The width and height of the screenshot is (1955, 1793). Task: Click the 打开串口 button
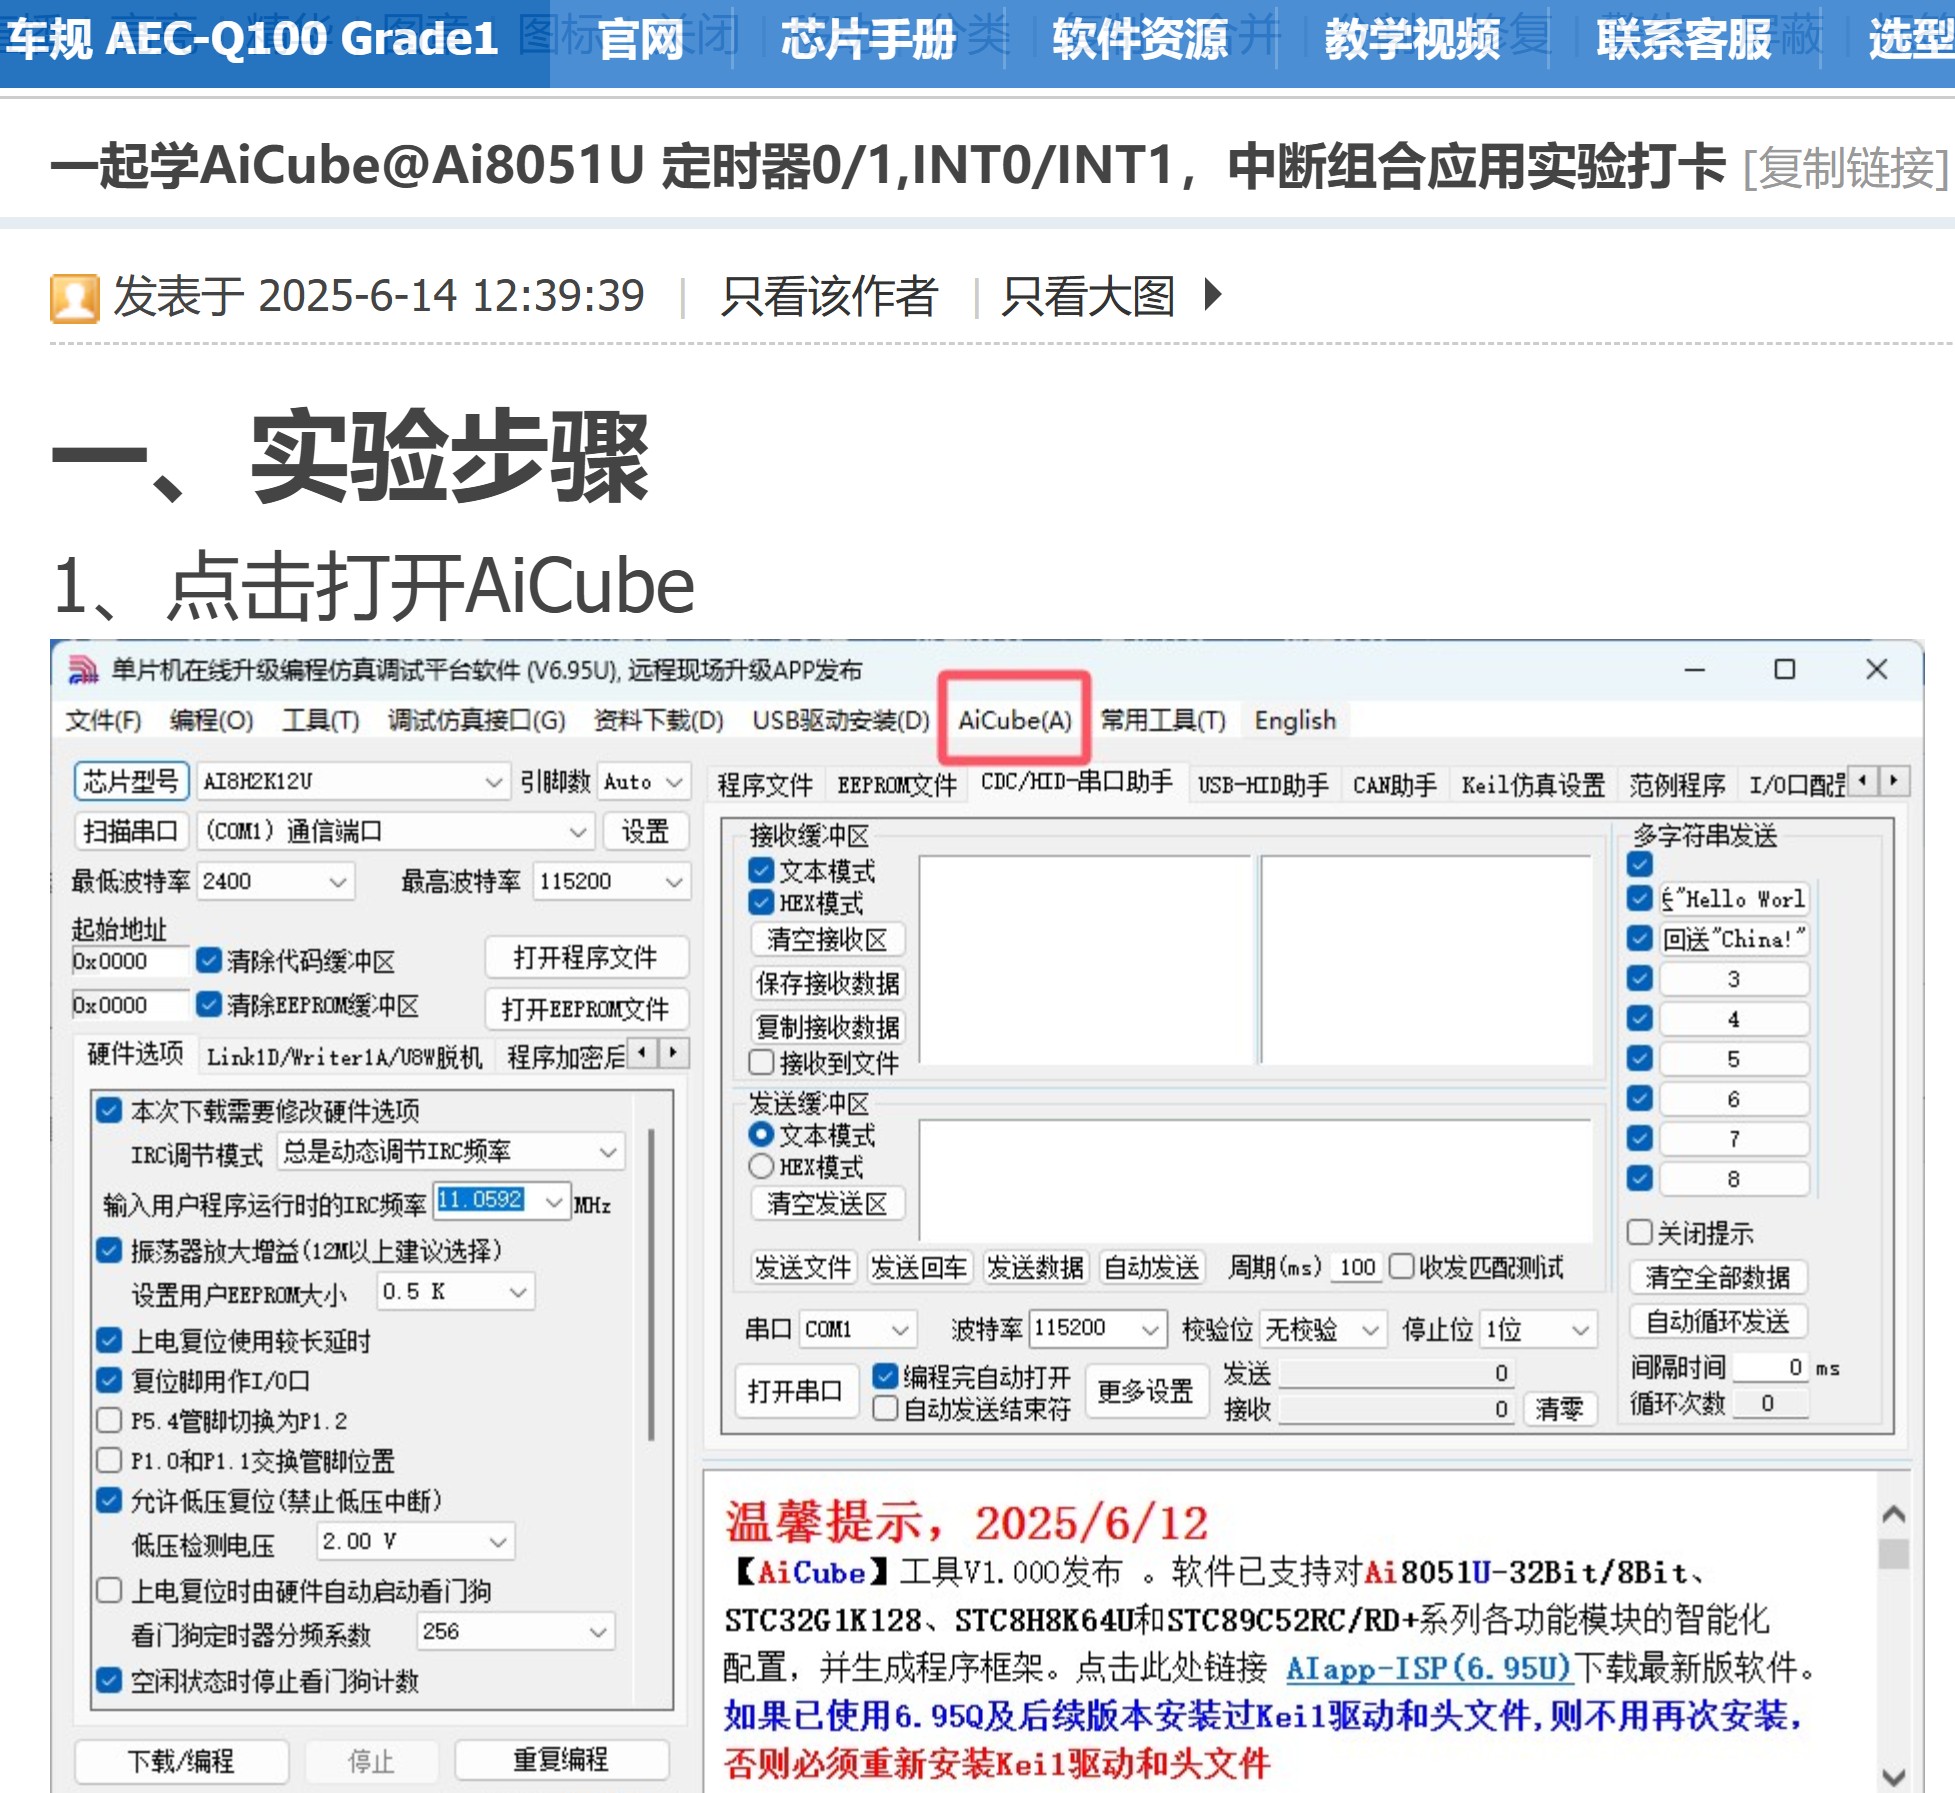pos(796,1391)
